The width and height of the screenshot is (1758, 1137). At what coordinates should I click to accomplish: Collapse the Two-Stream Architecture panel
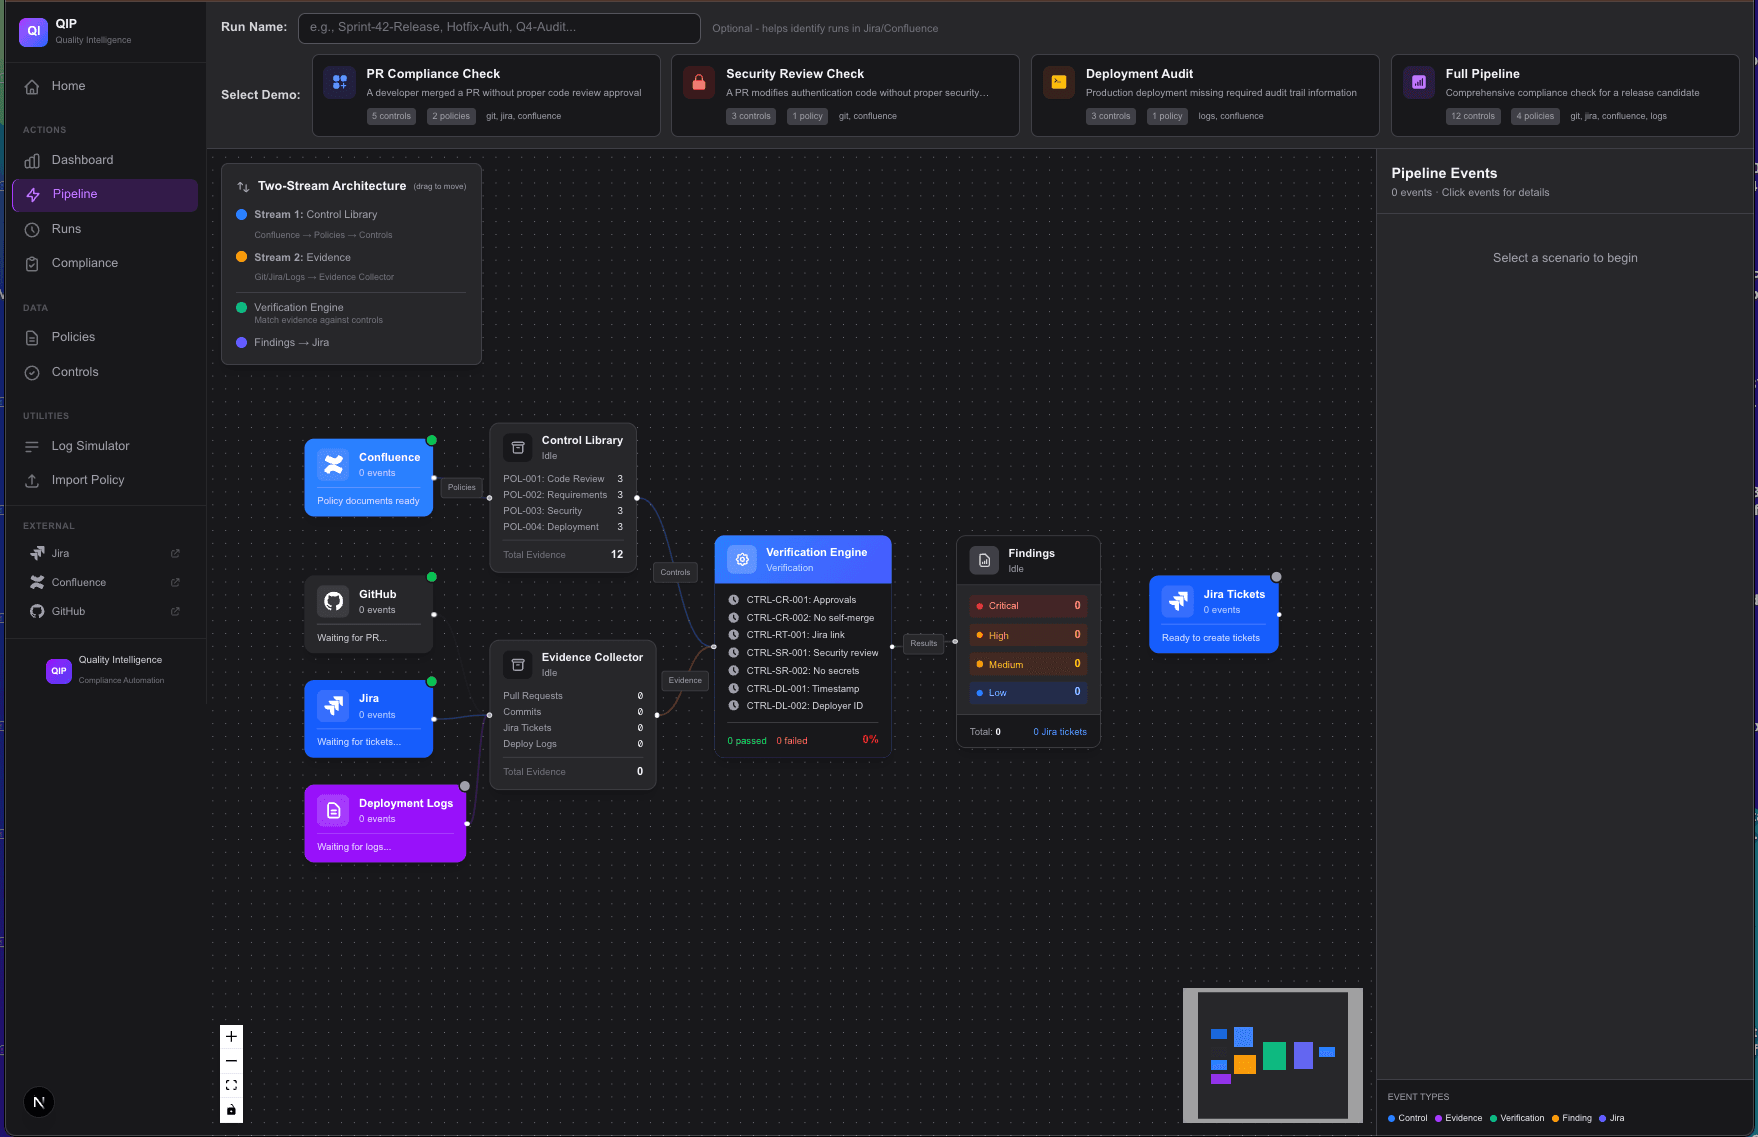point(242,186)
